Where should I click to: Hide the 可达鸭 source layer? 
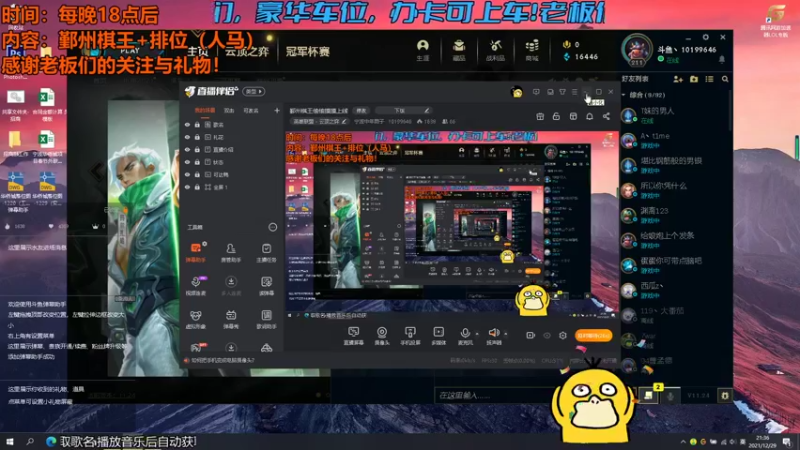point(187,174)
